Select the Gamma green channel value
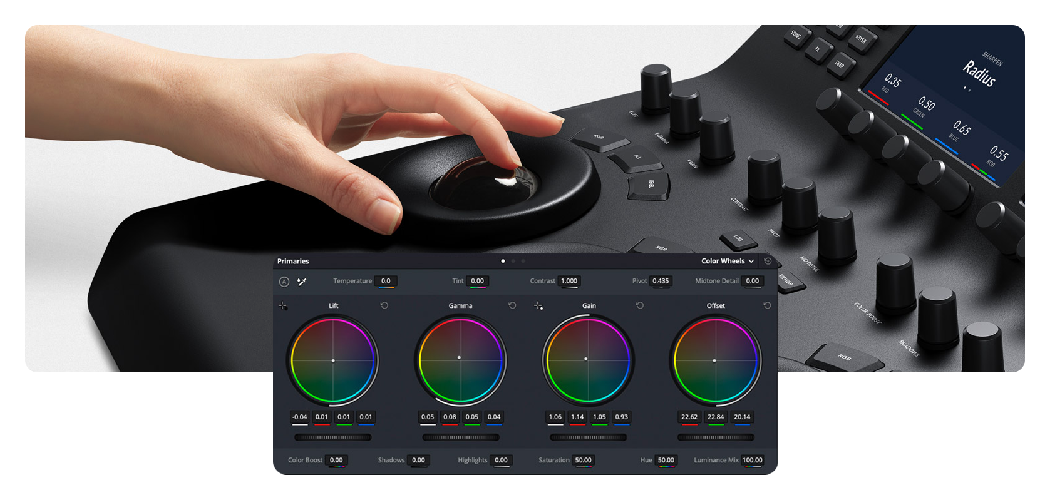 point(471,418)
